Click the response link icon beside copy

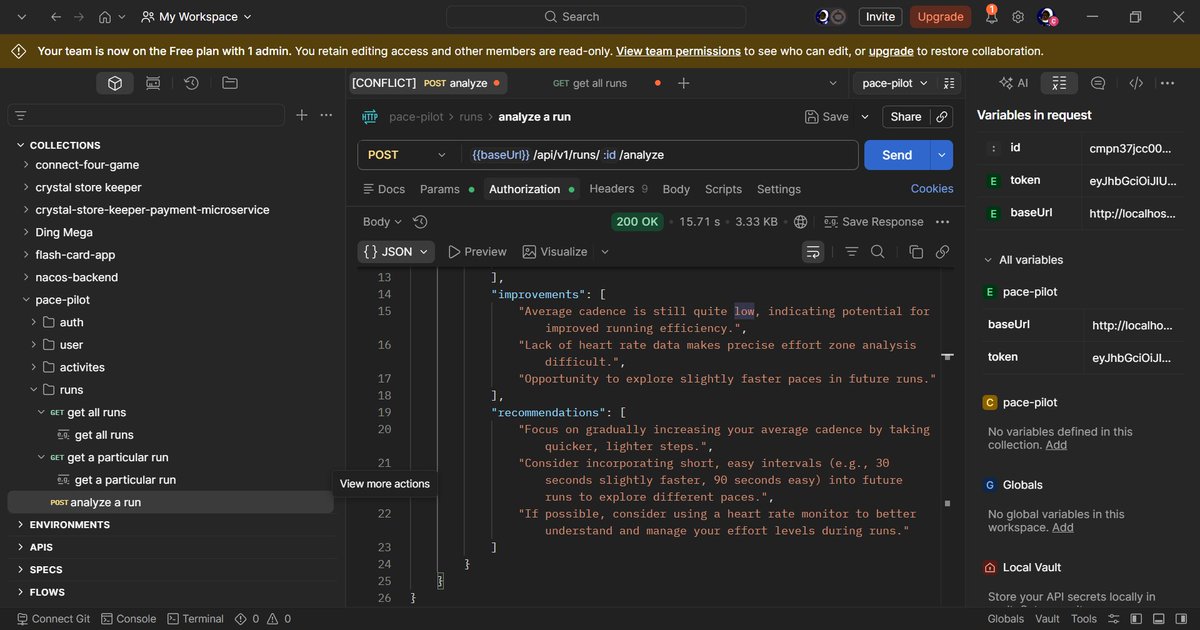pyautogui.click(x=941, y=252)
